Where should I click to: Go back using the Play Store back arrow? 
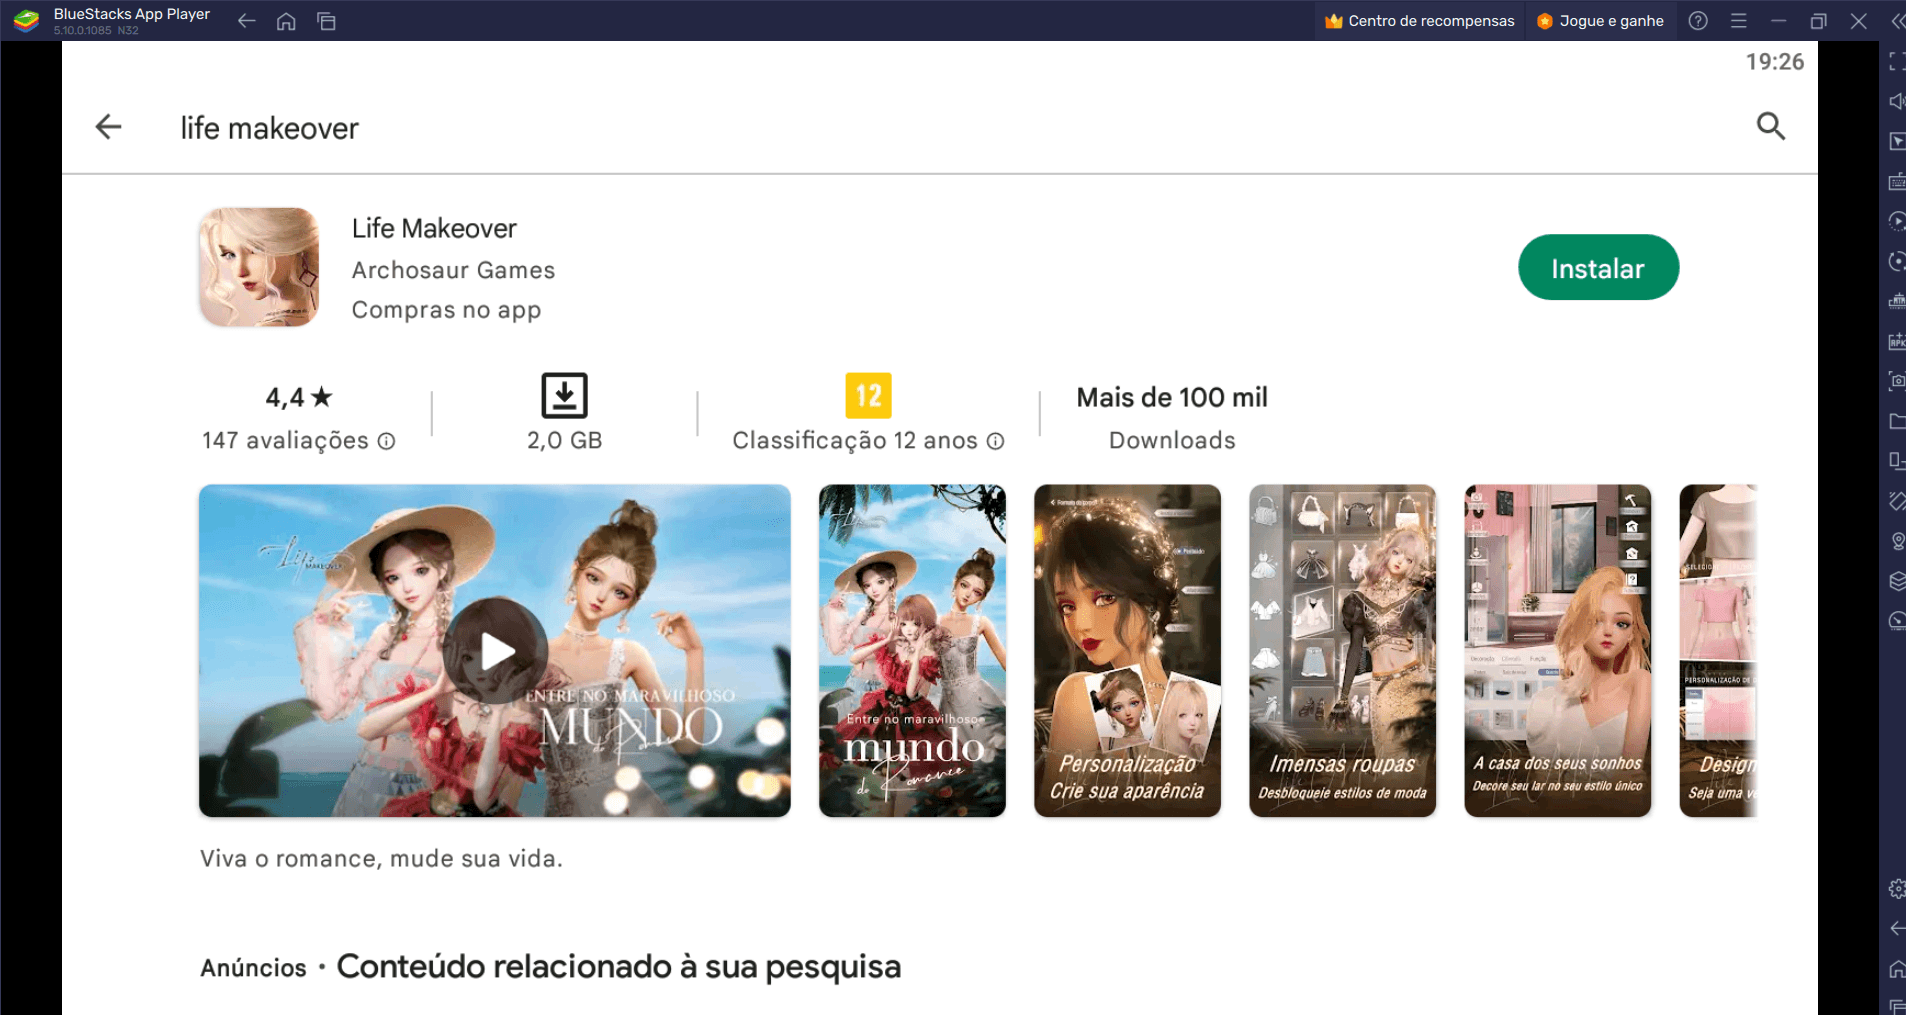108,127
